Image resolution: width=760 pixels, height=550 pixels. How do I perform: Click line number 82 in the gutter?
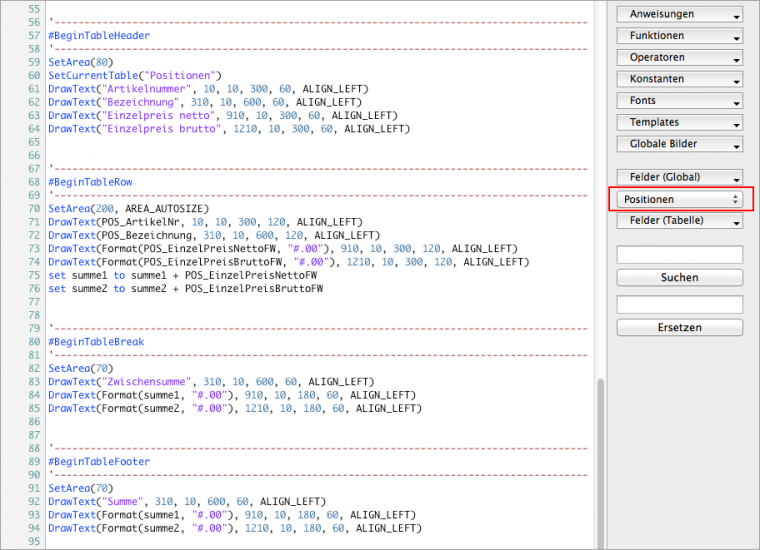point(34,368)
